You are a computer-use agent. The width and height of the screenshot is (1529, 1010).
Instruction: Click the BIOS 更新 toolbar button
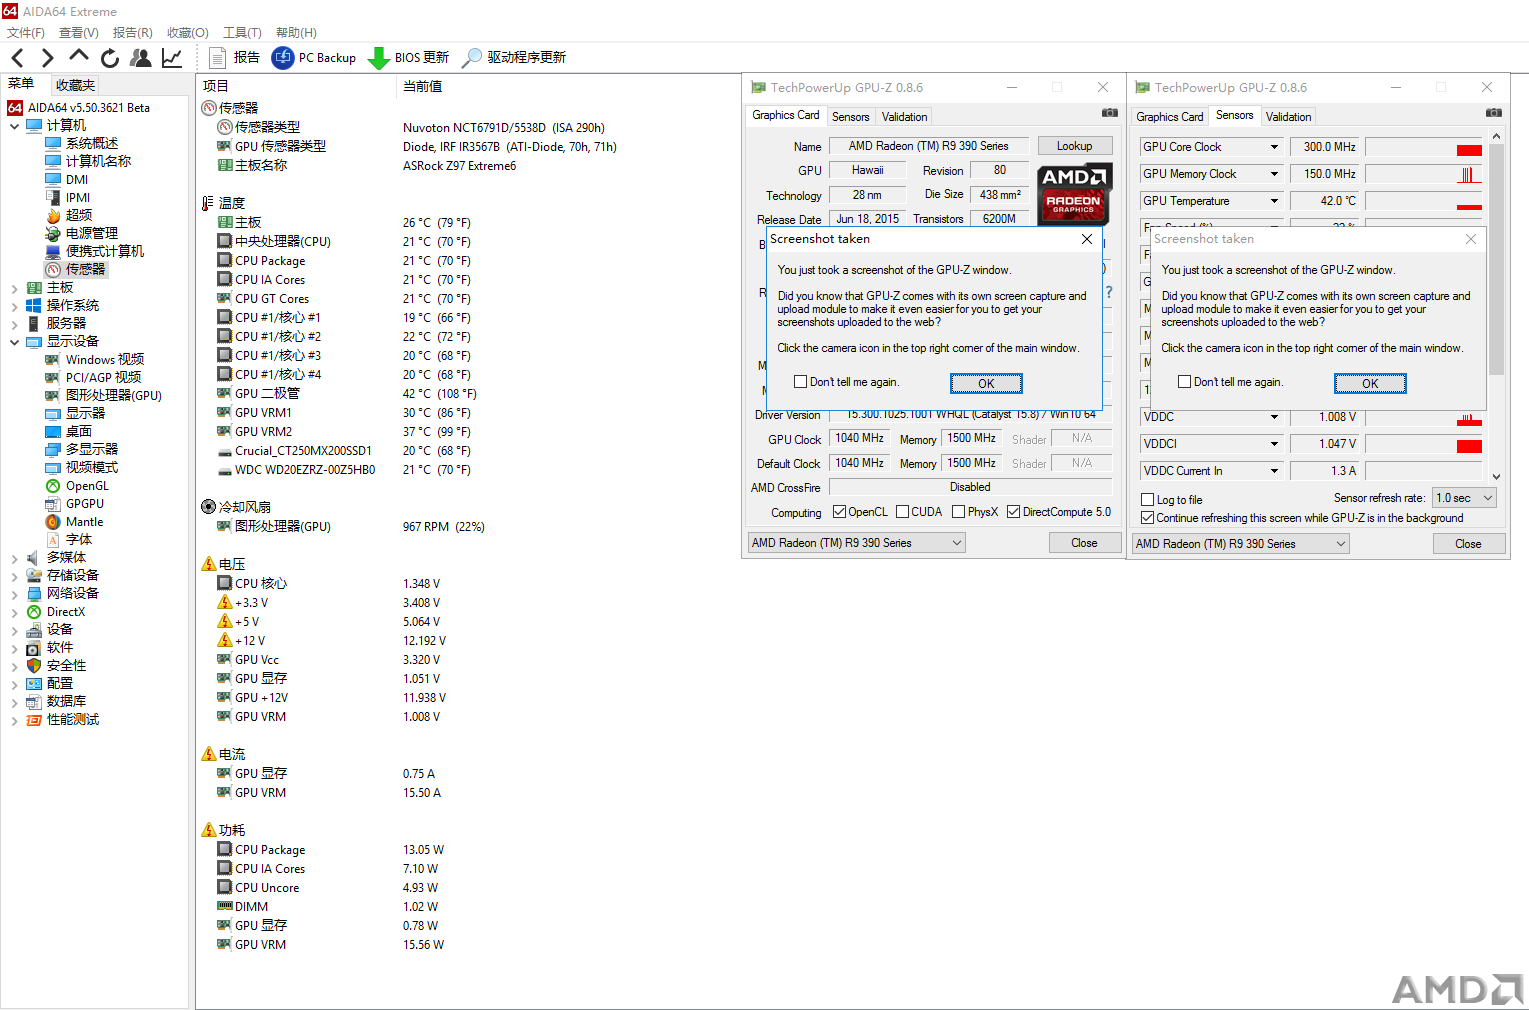(408, 58)
